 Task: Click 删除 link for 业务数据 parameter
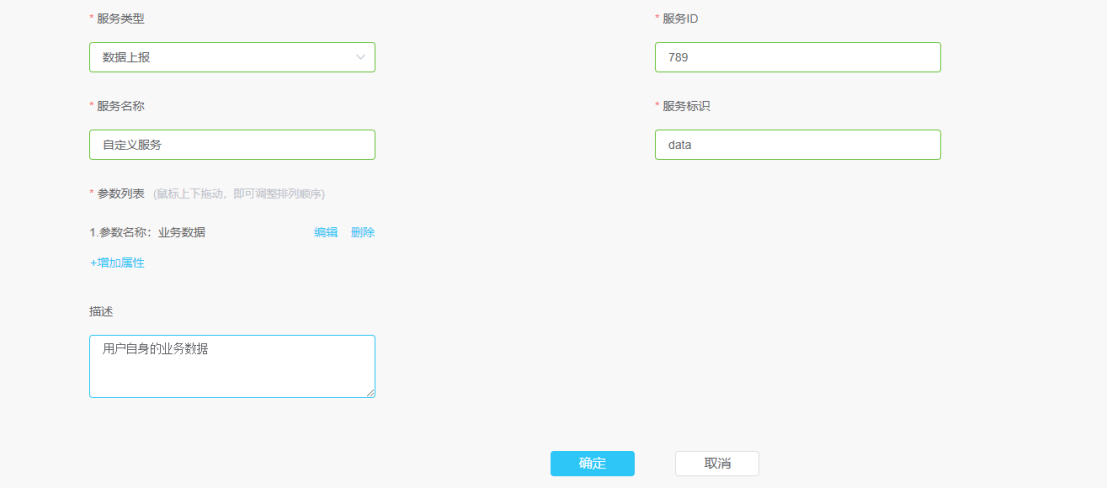(x=363, y=232)
